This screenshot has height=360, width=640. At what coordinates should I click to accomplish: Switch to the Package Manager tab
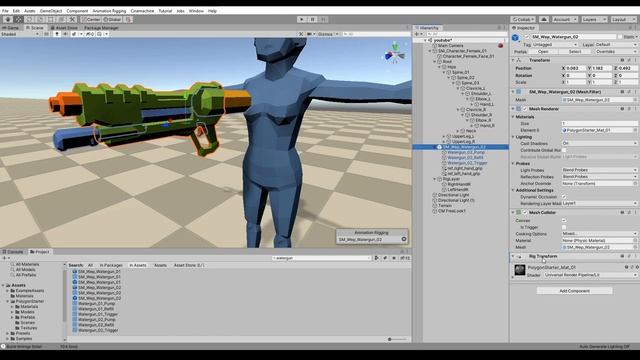click(101, 28)
